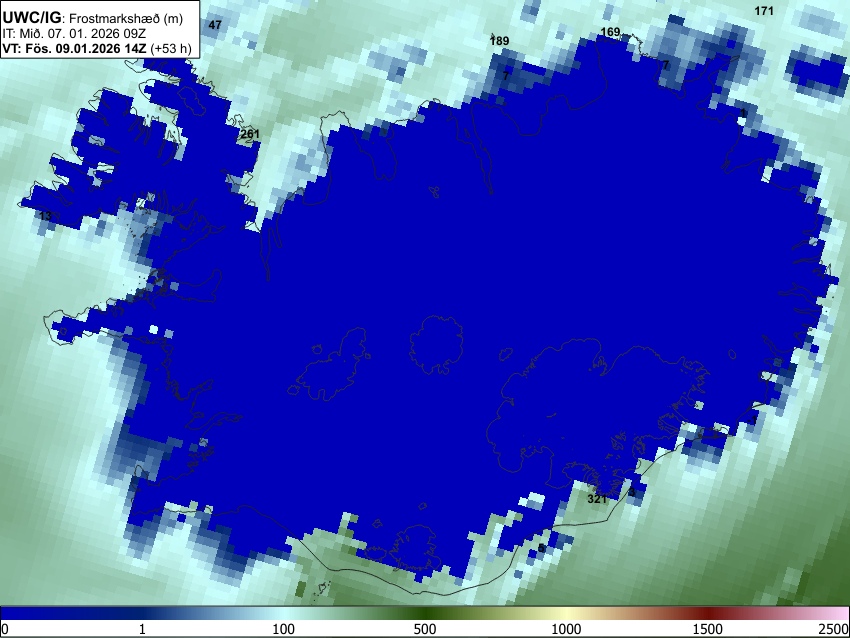Click the map value label '171'

pyautogui.click(x=764, y=11)
